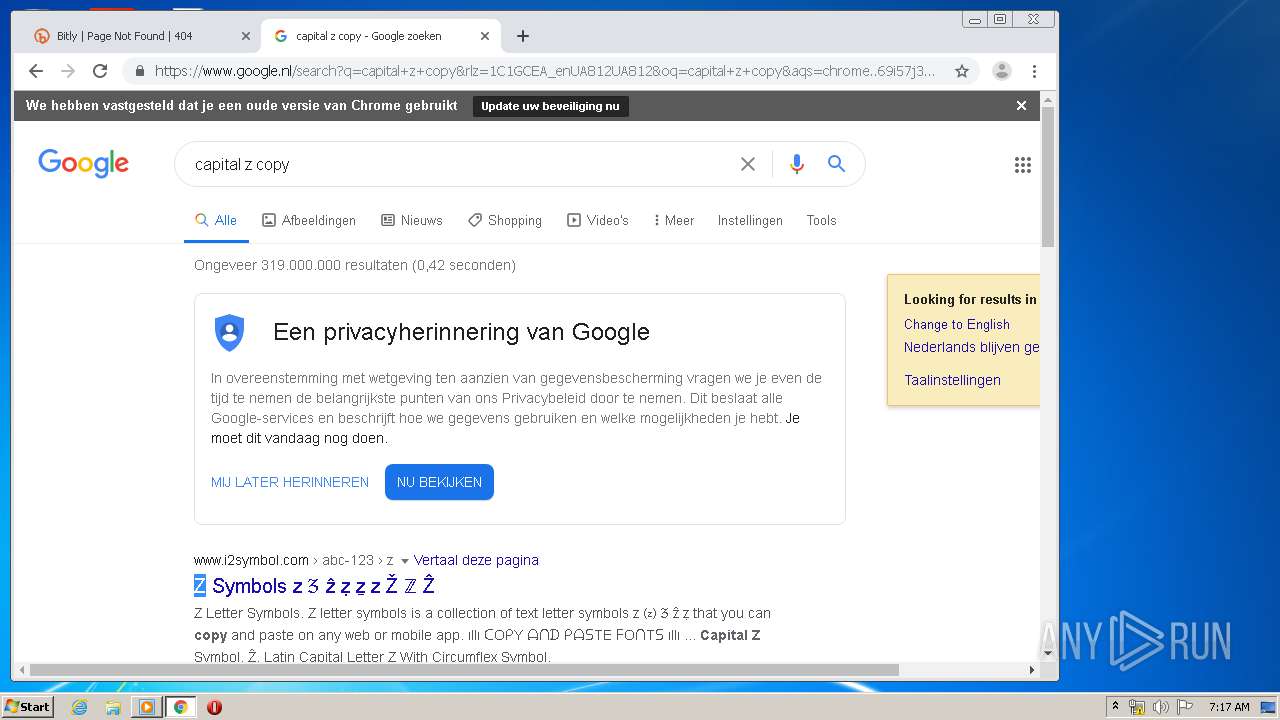1280x720 pixels.
Task: Click the taskbar clock 7:17 AM
Action: click(1229, 707)
